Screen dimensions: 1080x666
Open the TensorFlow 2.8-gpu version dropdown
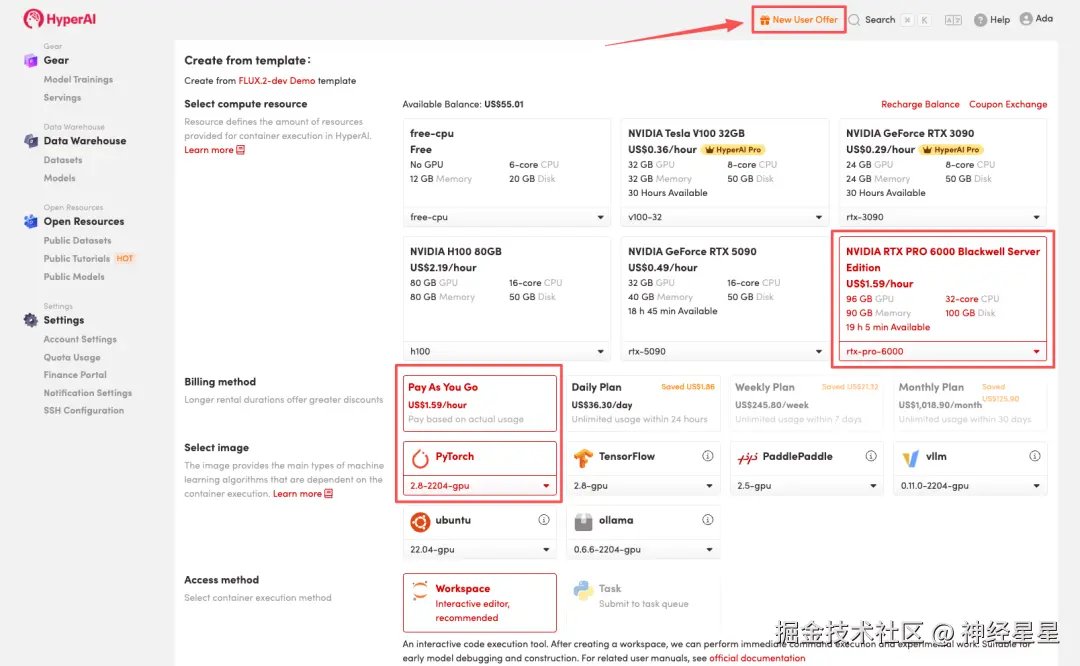pos(643,486)
